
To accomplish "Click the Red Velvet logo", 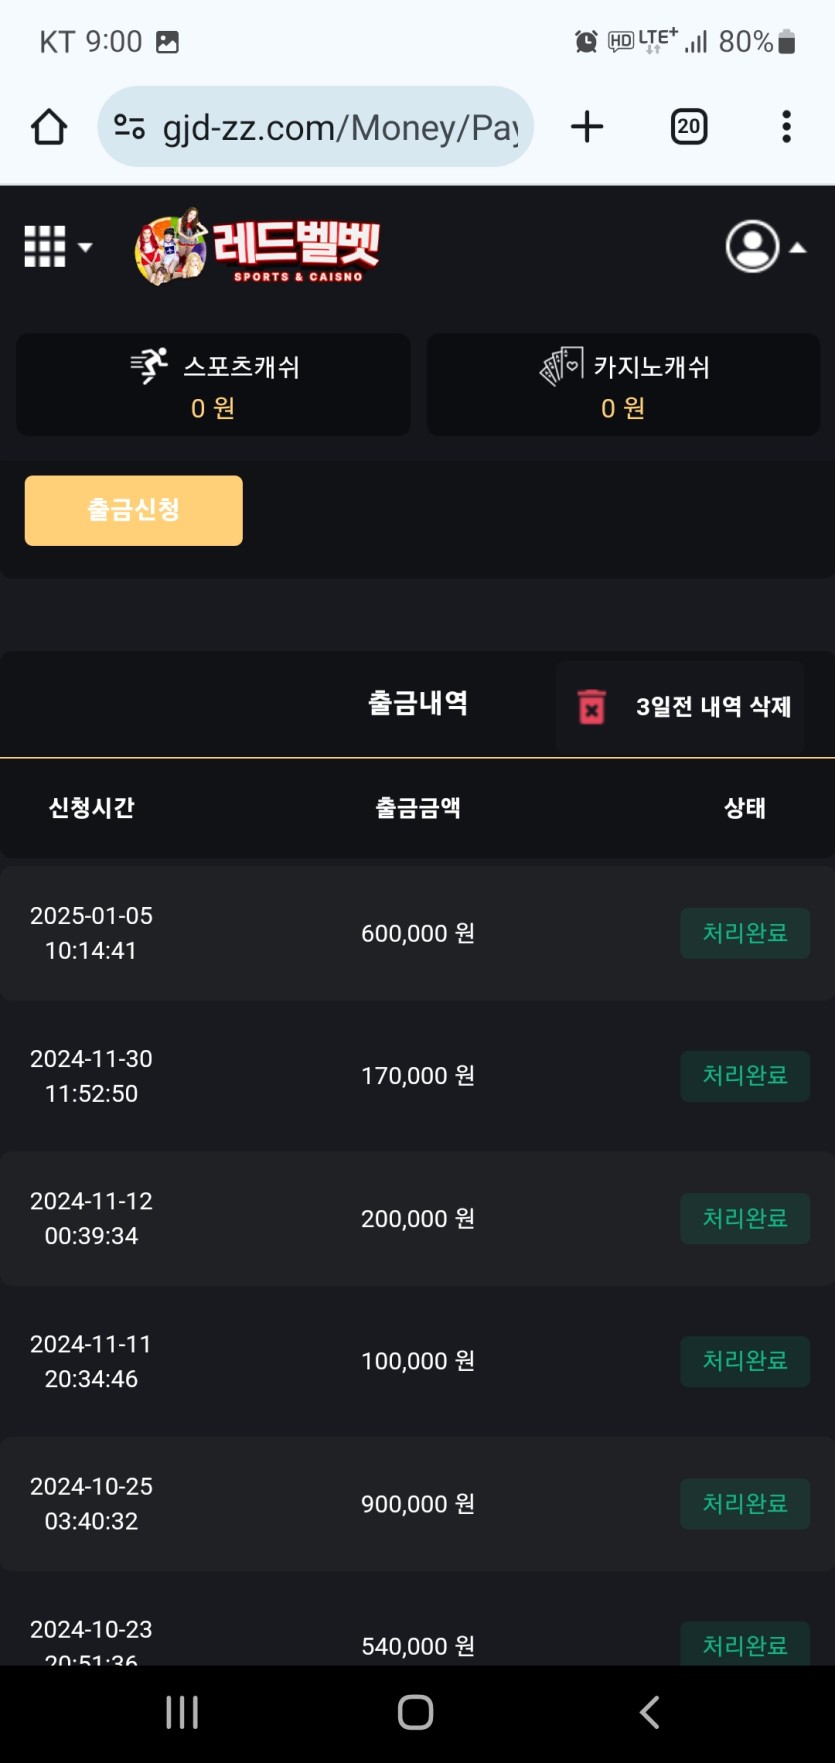I will tap(258, 247).
